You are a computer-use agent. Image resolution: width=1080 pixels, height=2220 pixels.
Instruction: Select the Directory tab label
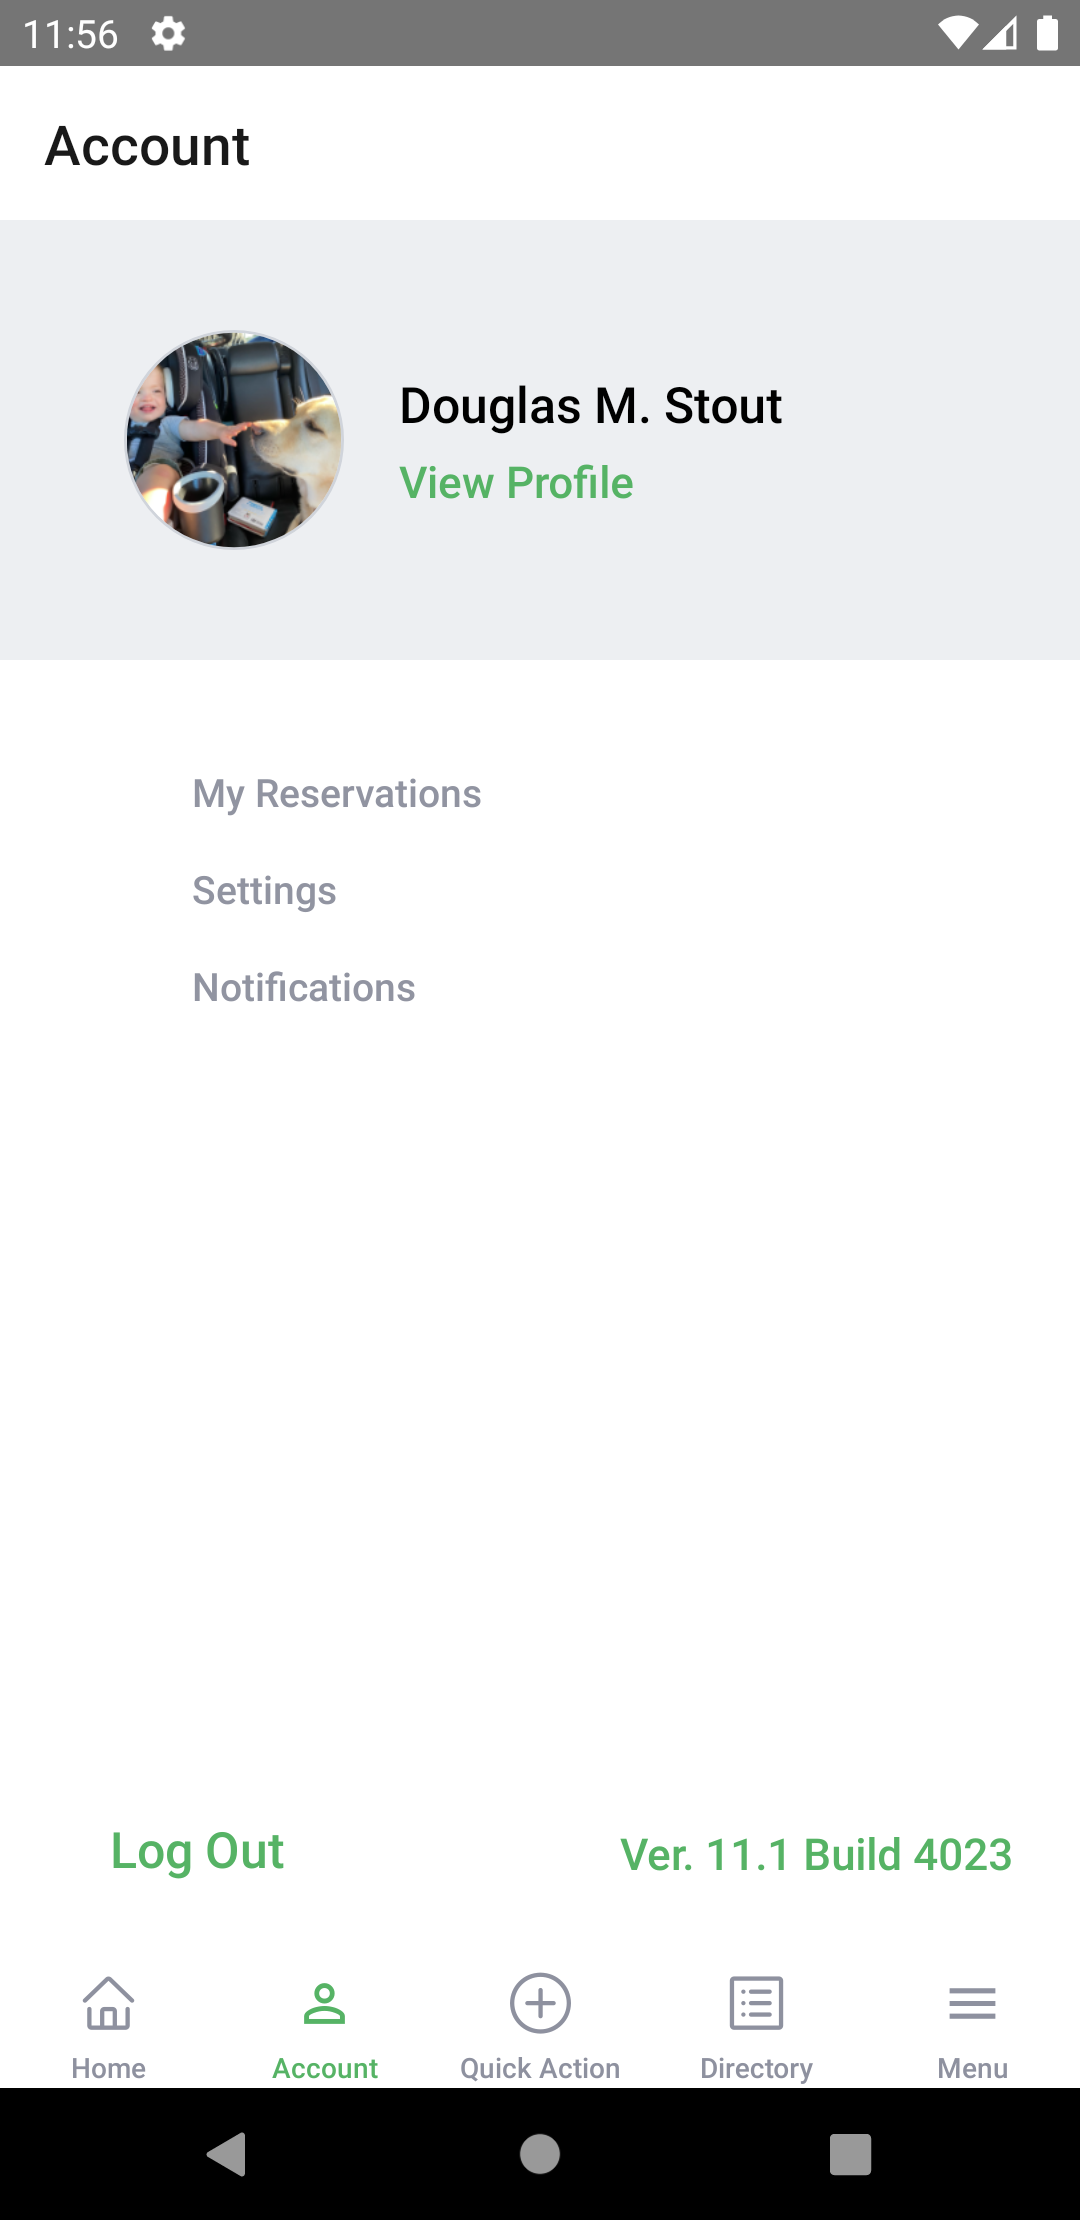pos(756,2068)
